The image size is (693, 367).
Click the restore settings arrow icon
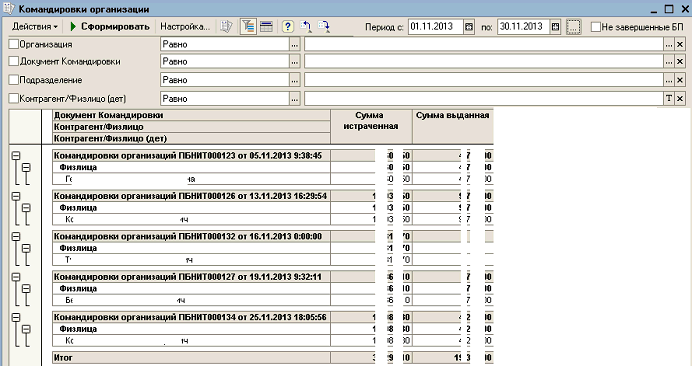click(x=306, y=27)
